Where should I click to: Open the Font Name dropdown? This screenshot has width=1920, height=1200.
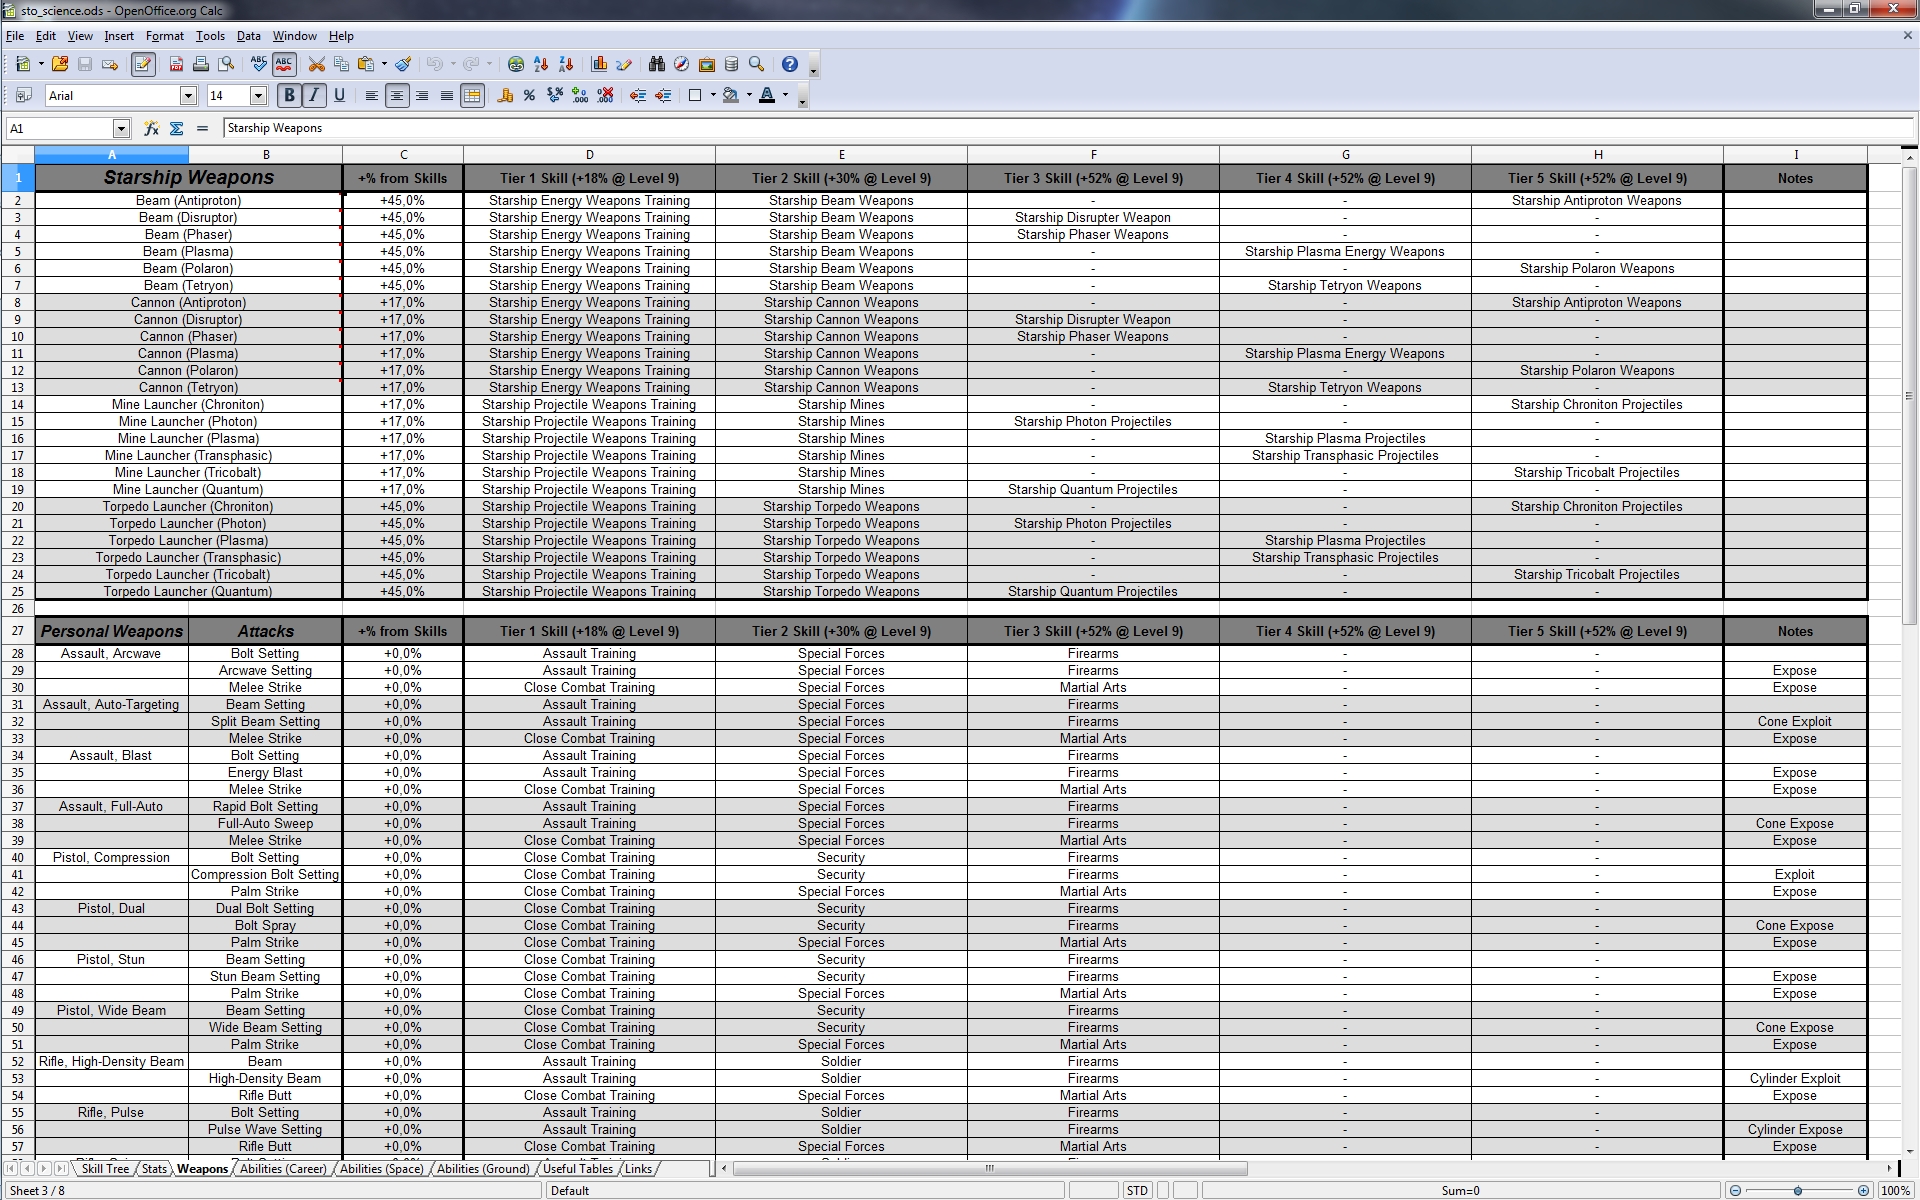tap(188, 96)
